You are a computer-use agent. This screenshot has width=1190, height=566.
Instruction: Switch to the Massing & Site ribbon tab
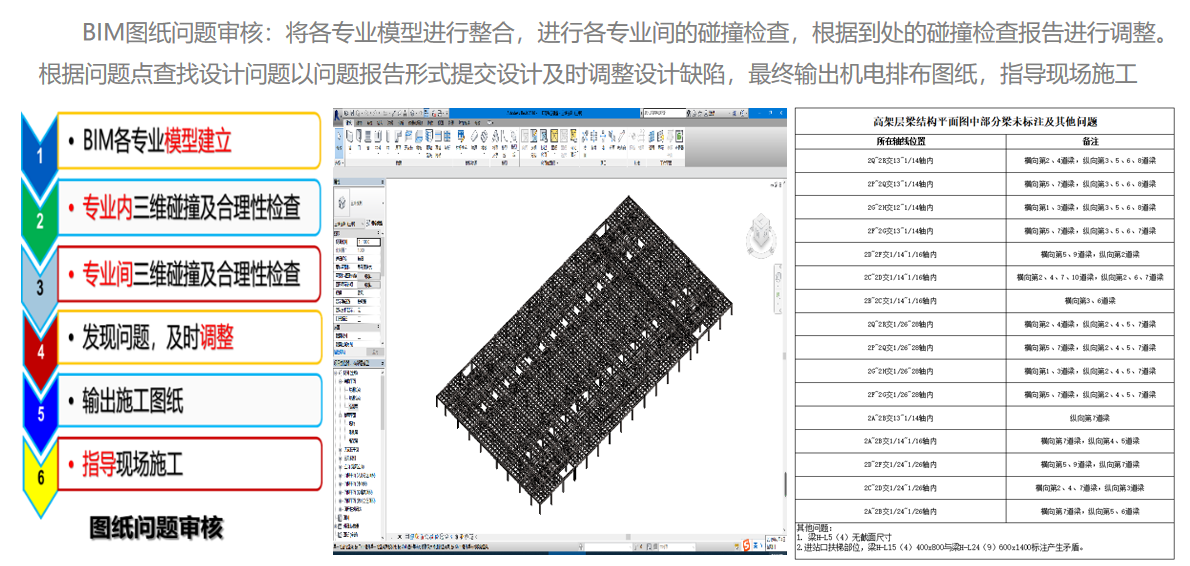tap(415, 123)
